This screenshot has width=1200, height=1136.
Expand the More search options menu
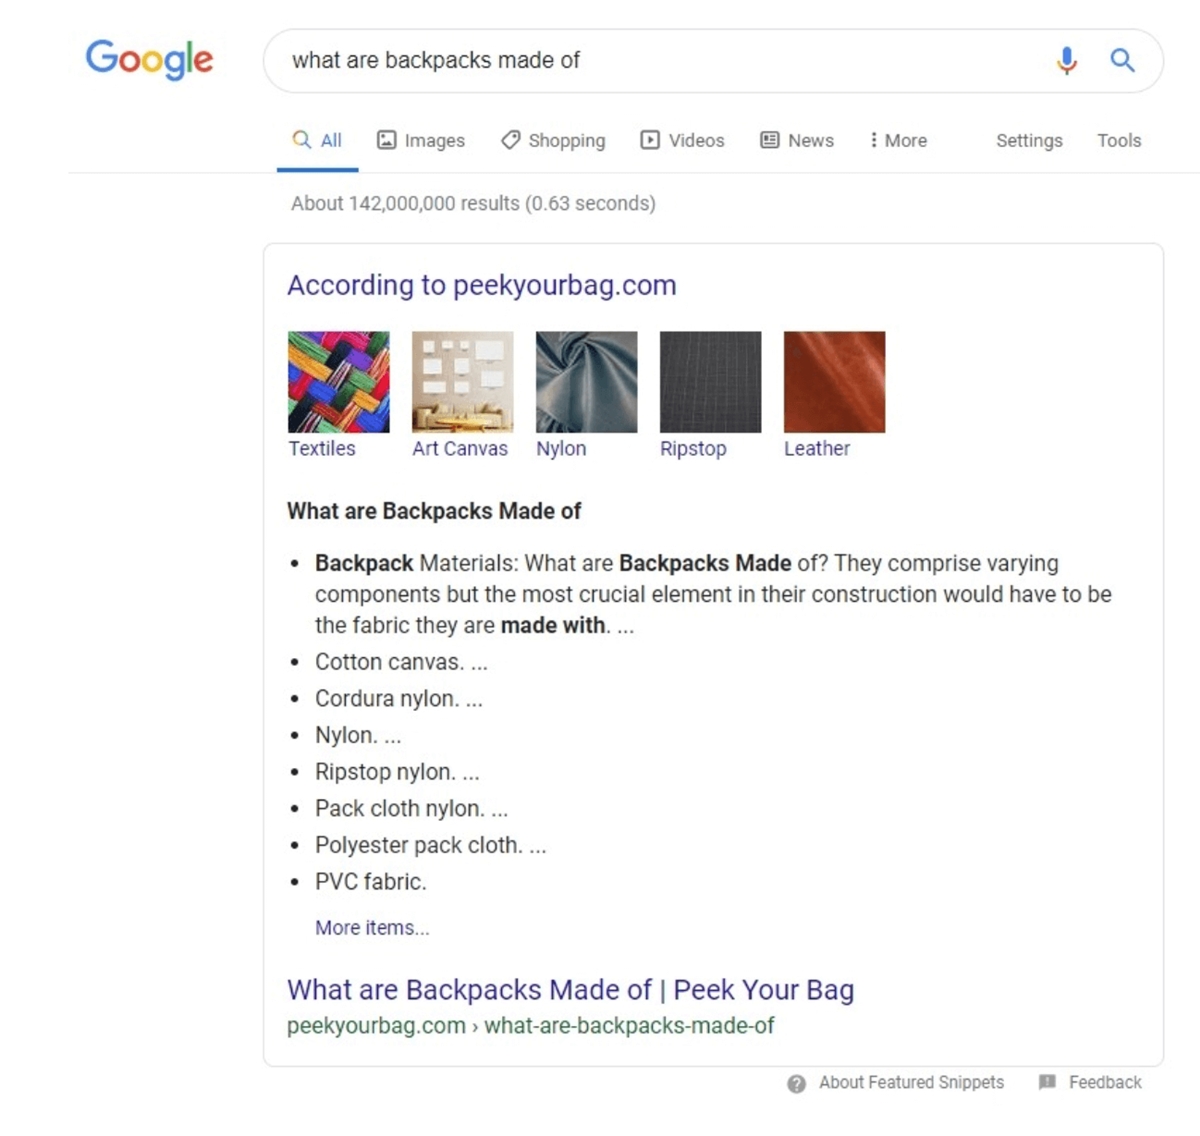[x=897, y=140]
